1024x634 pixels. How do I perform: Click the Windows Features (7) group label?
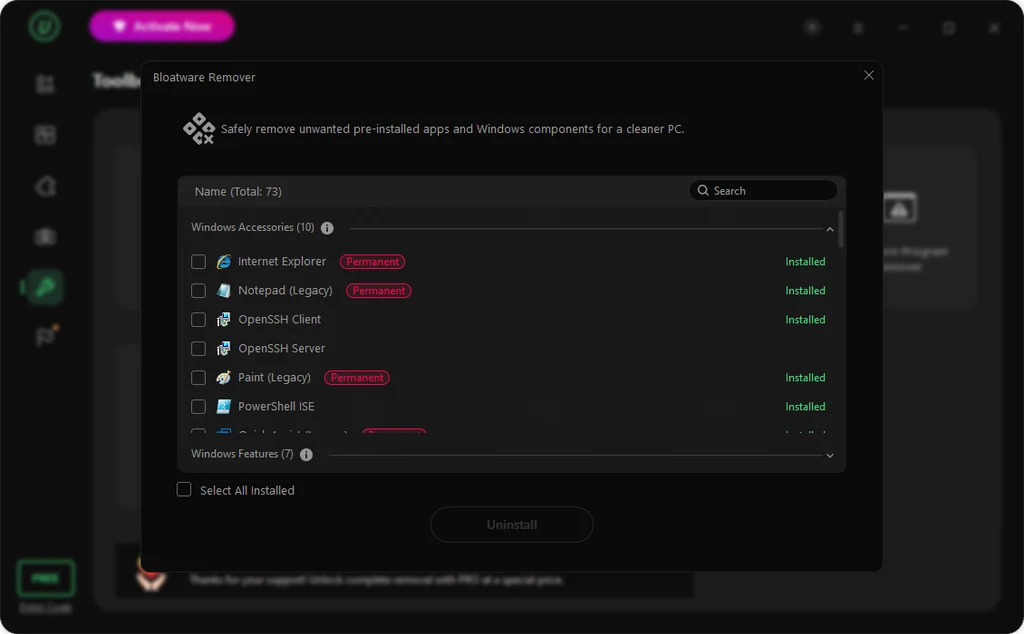coord(242,454)
